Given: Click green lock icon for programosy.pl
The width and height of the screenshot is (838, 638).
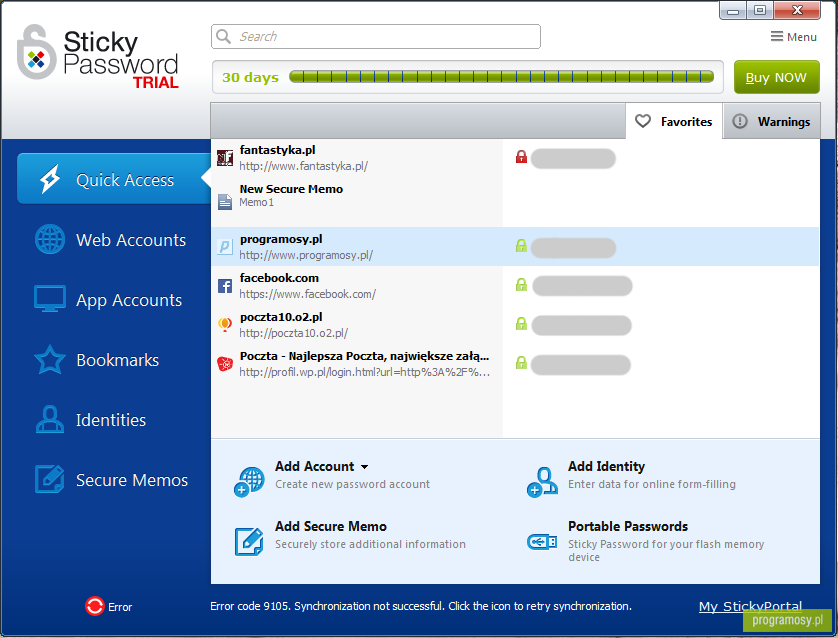Looking at the screenshot, I should [x=521, y=246].
